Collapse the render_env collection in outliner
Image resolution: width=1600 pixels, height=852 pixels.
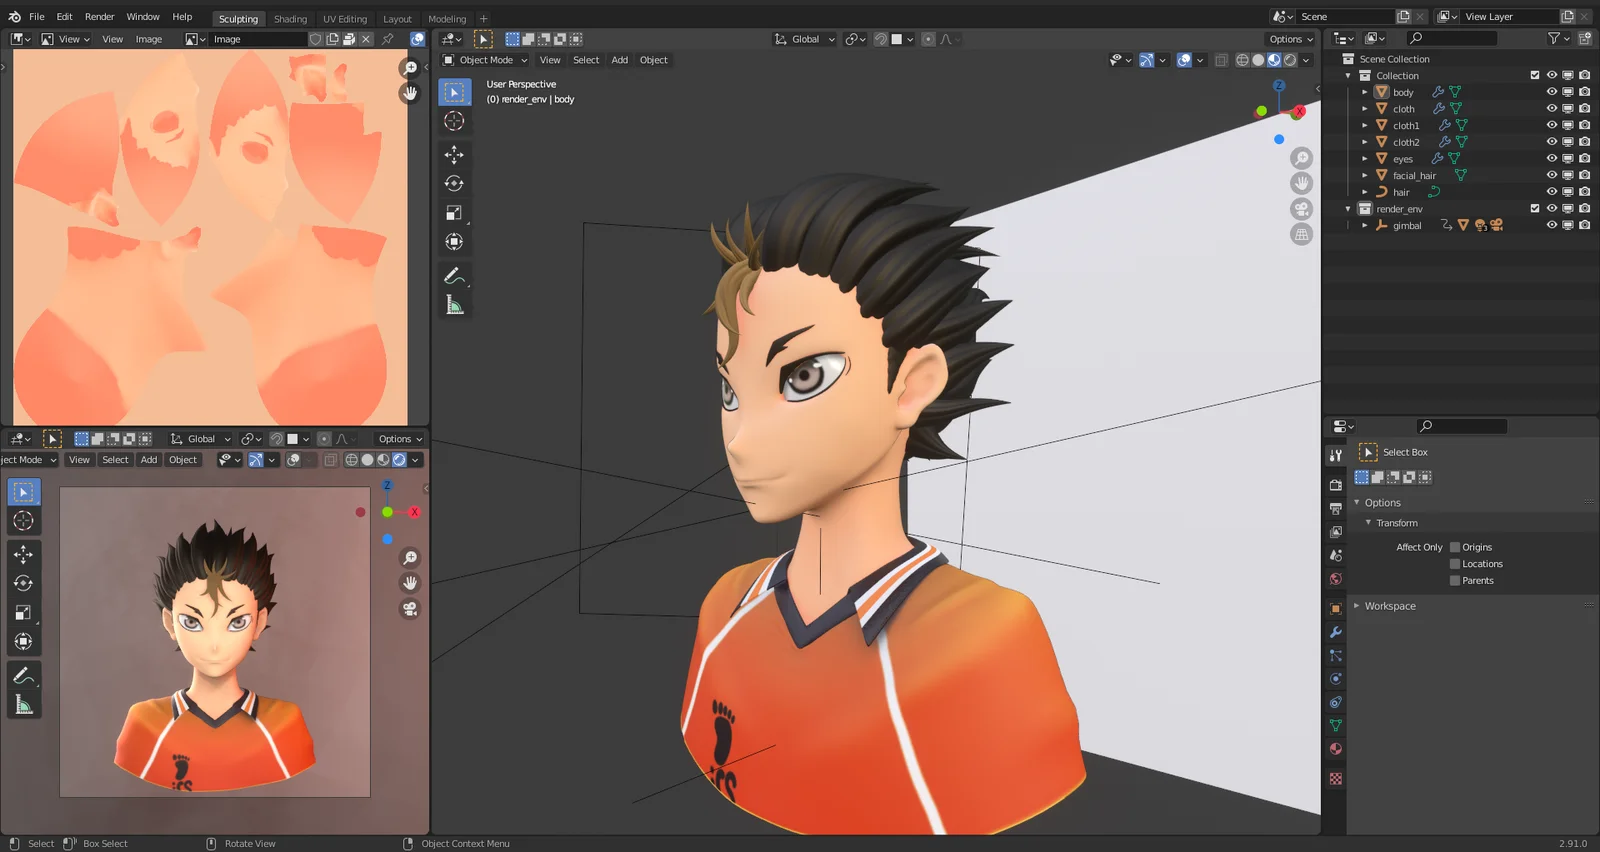1348,209
